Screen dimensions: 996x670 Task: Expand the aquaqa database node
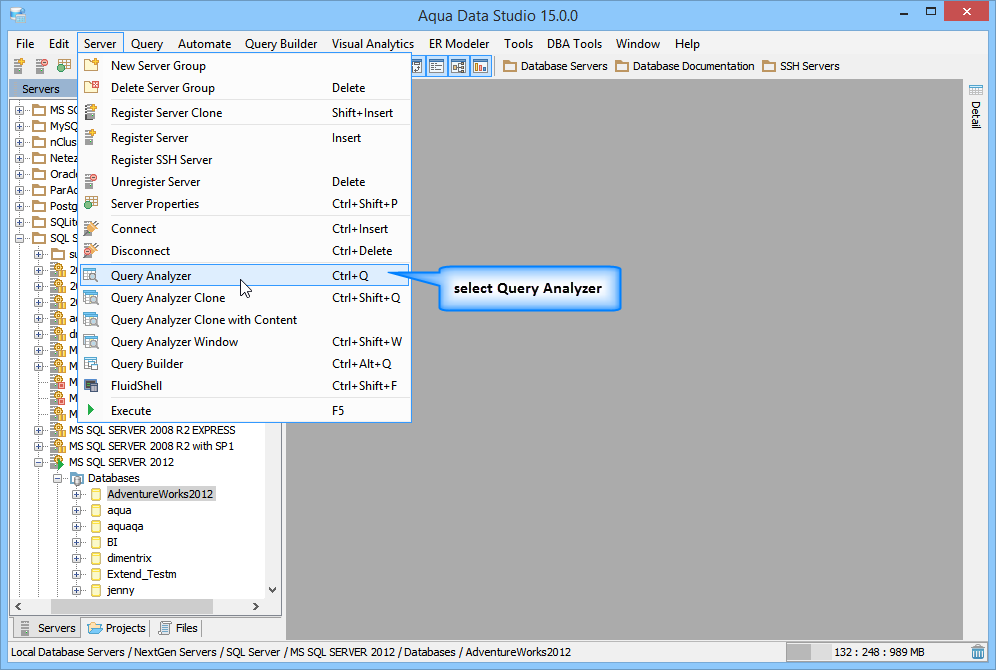(76, 526)
